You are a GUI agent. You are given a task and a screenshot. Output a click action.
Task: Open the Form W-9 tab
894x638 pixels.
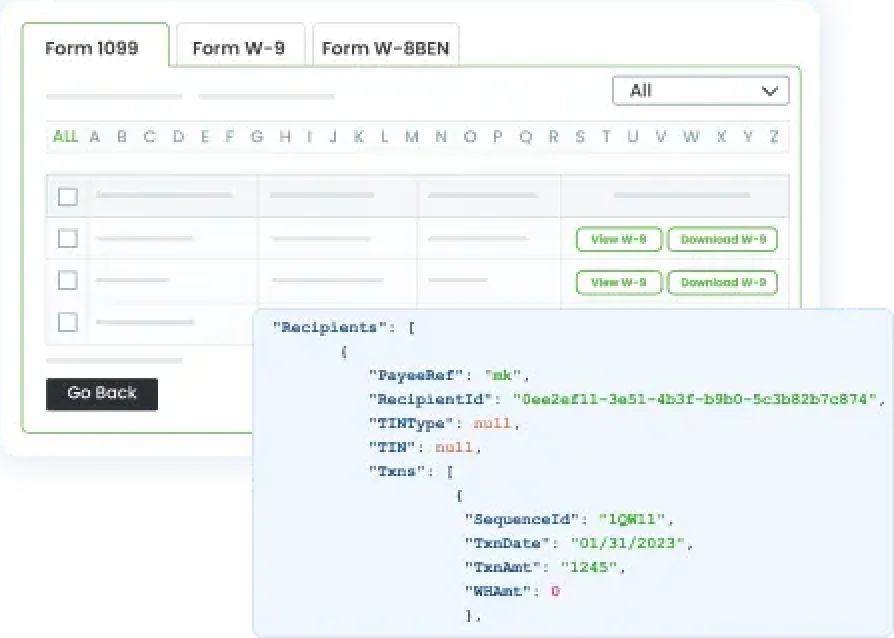point(239,48)
